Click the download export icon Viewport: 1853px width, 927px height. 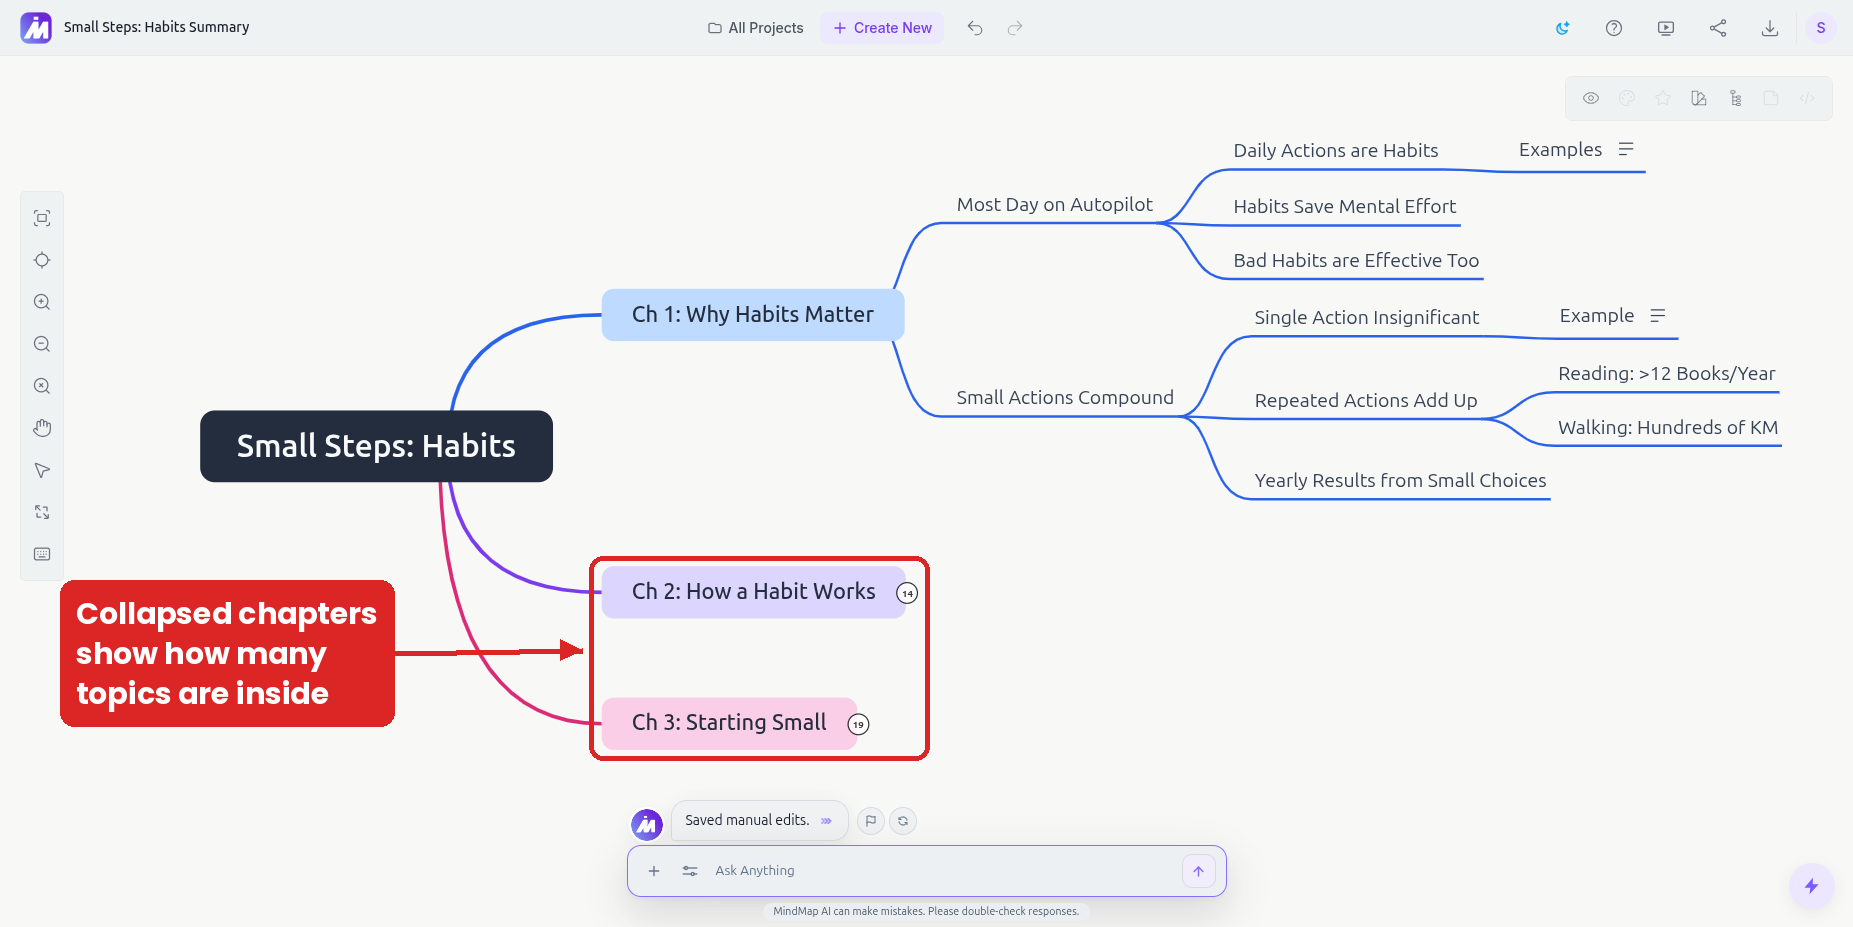click(1770, 28)
